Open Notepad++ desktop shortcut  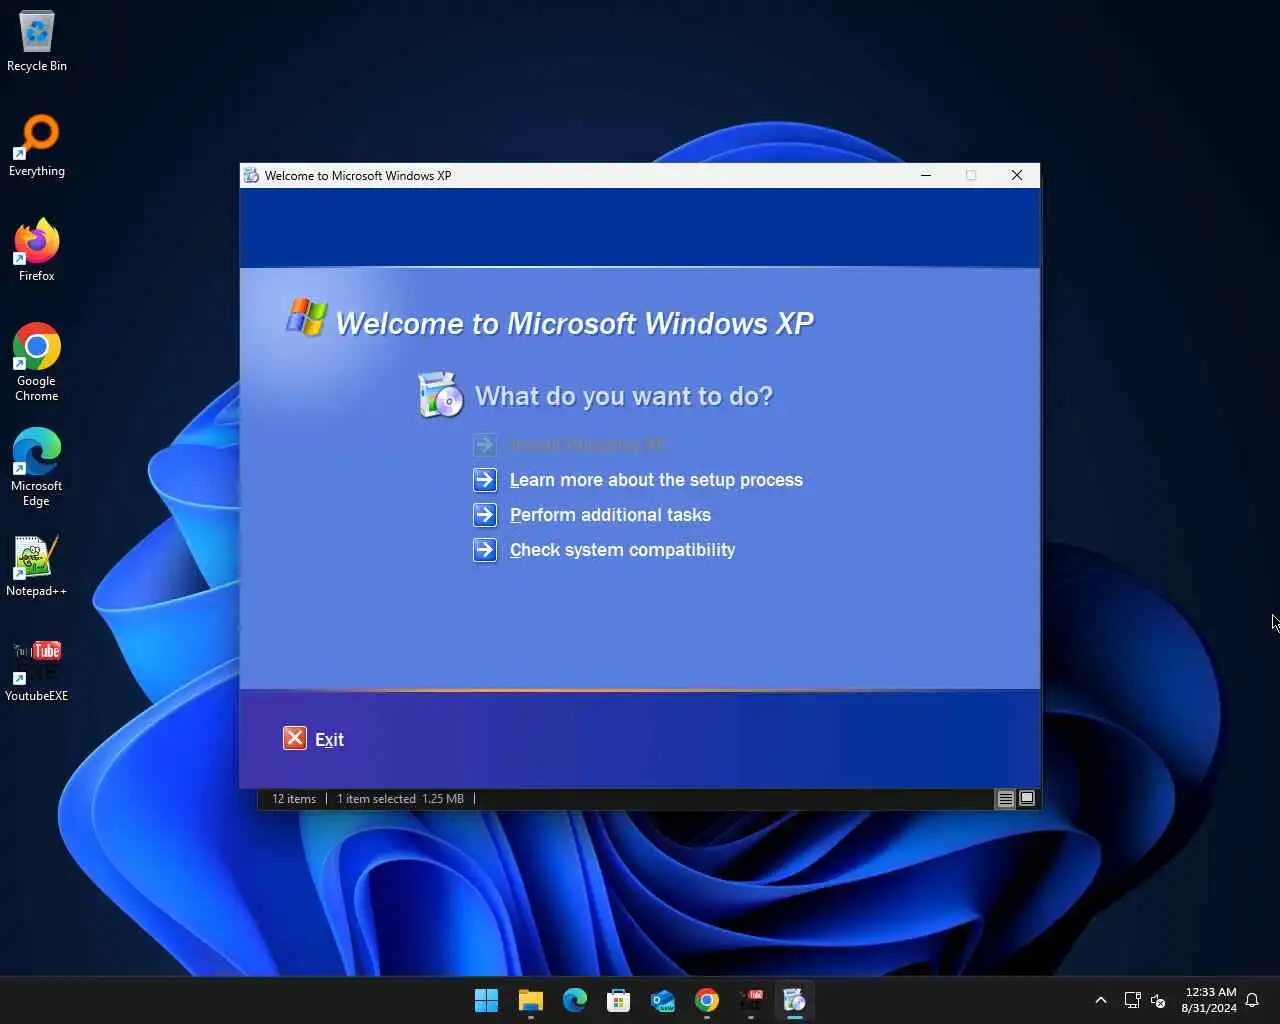(x=37, y=567)
